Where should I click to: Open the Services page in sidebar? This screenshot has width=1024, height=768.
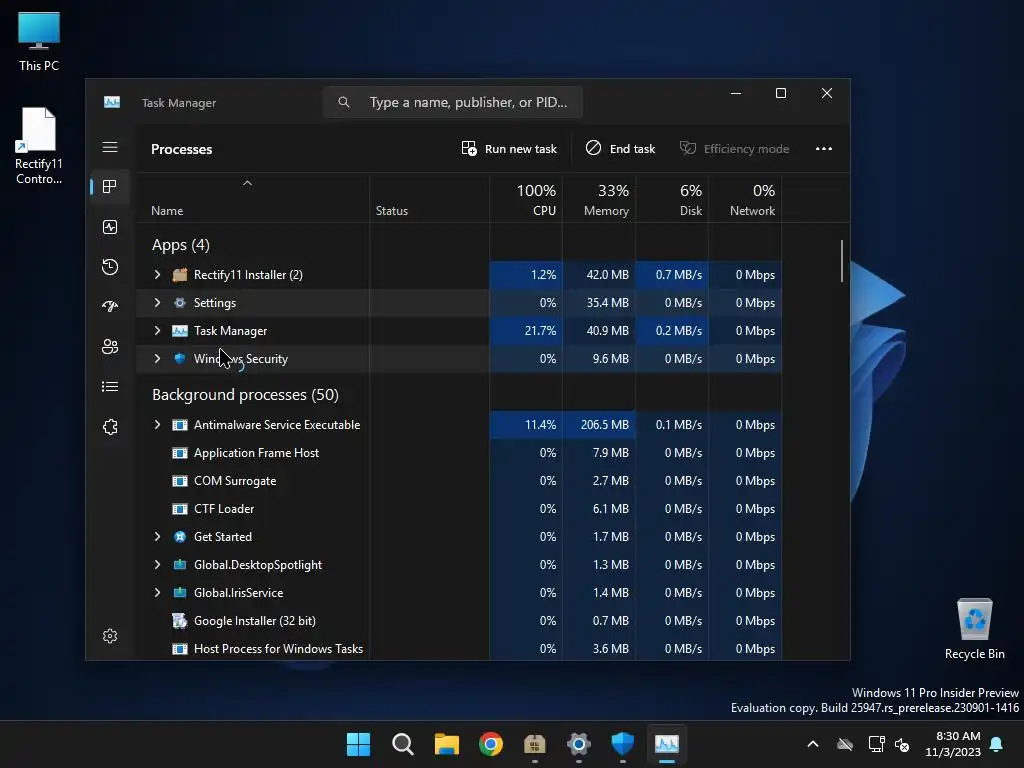(110, 426)
